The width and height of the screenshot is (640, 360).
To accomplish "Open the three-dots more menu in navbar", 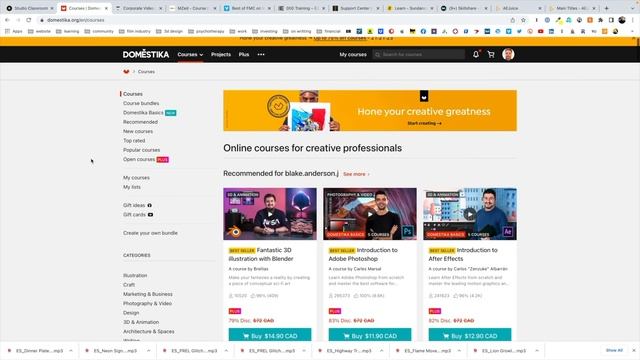I will tap(261, 54).
